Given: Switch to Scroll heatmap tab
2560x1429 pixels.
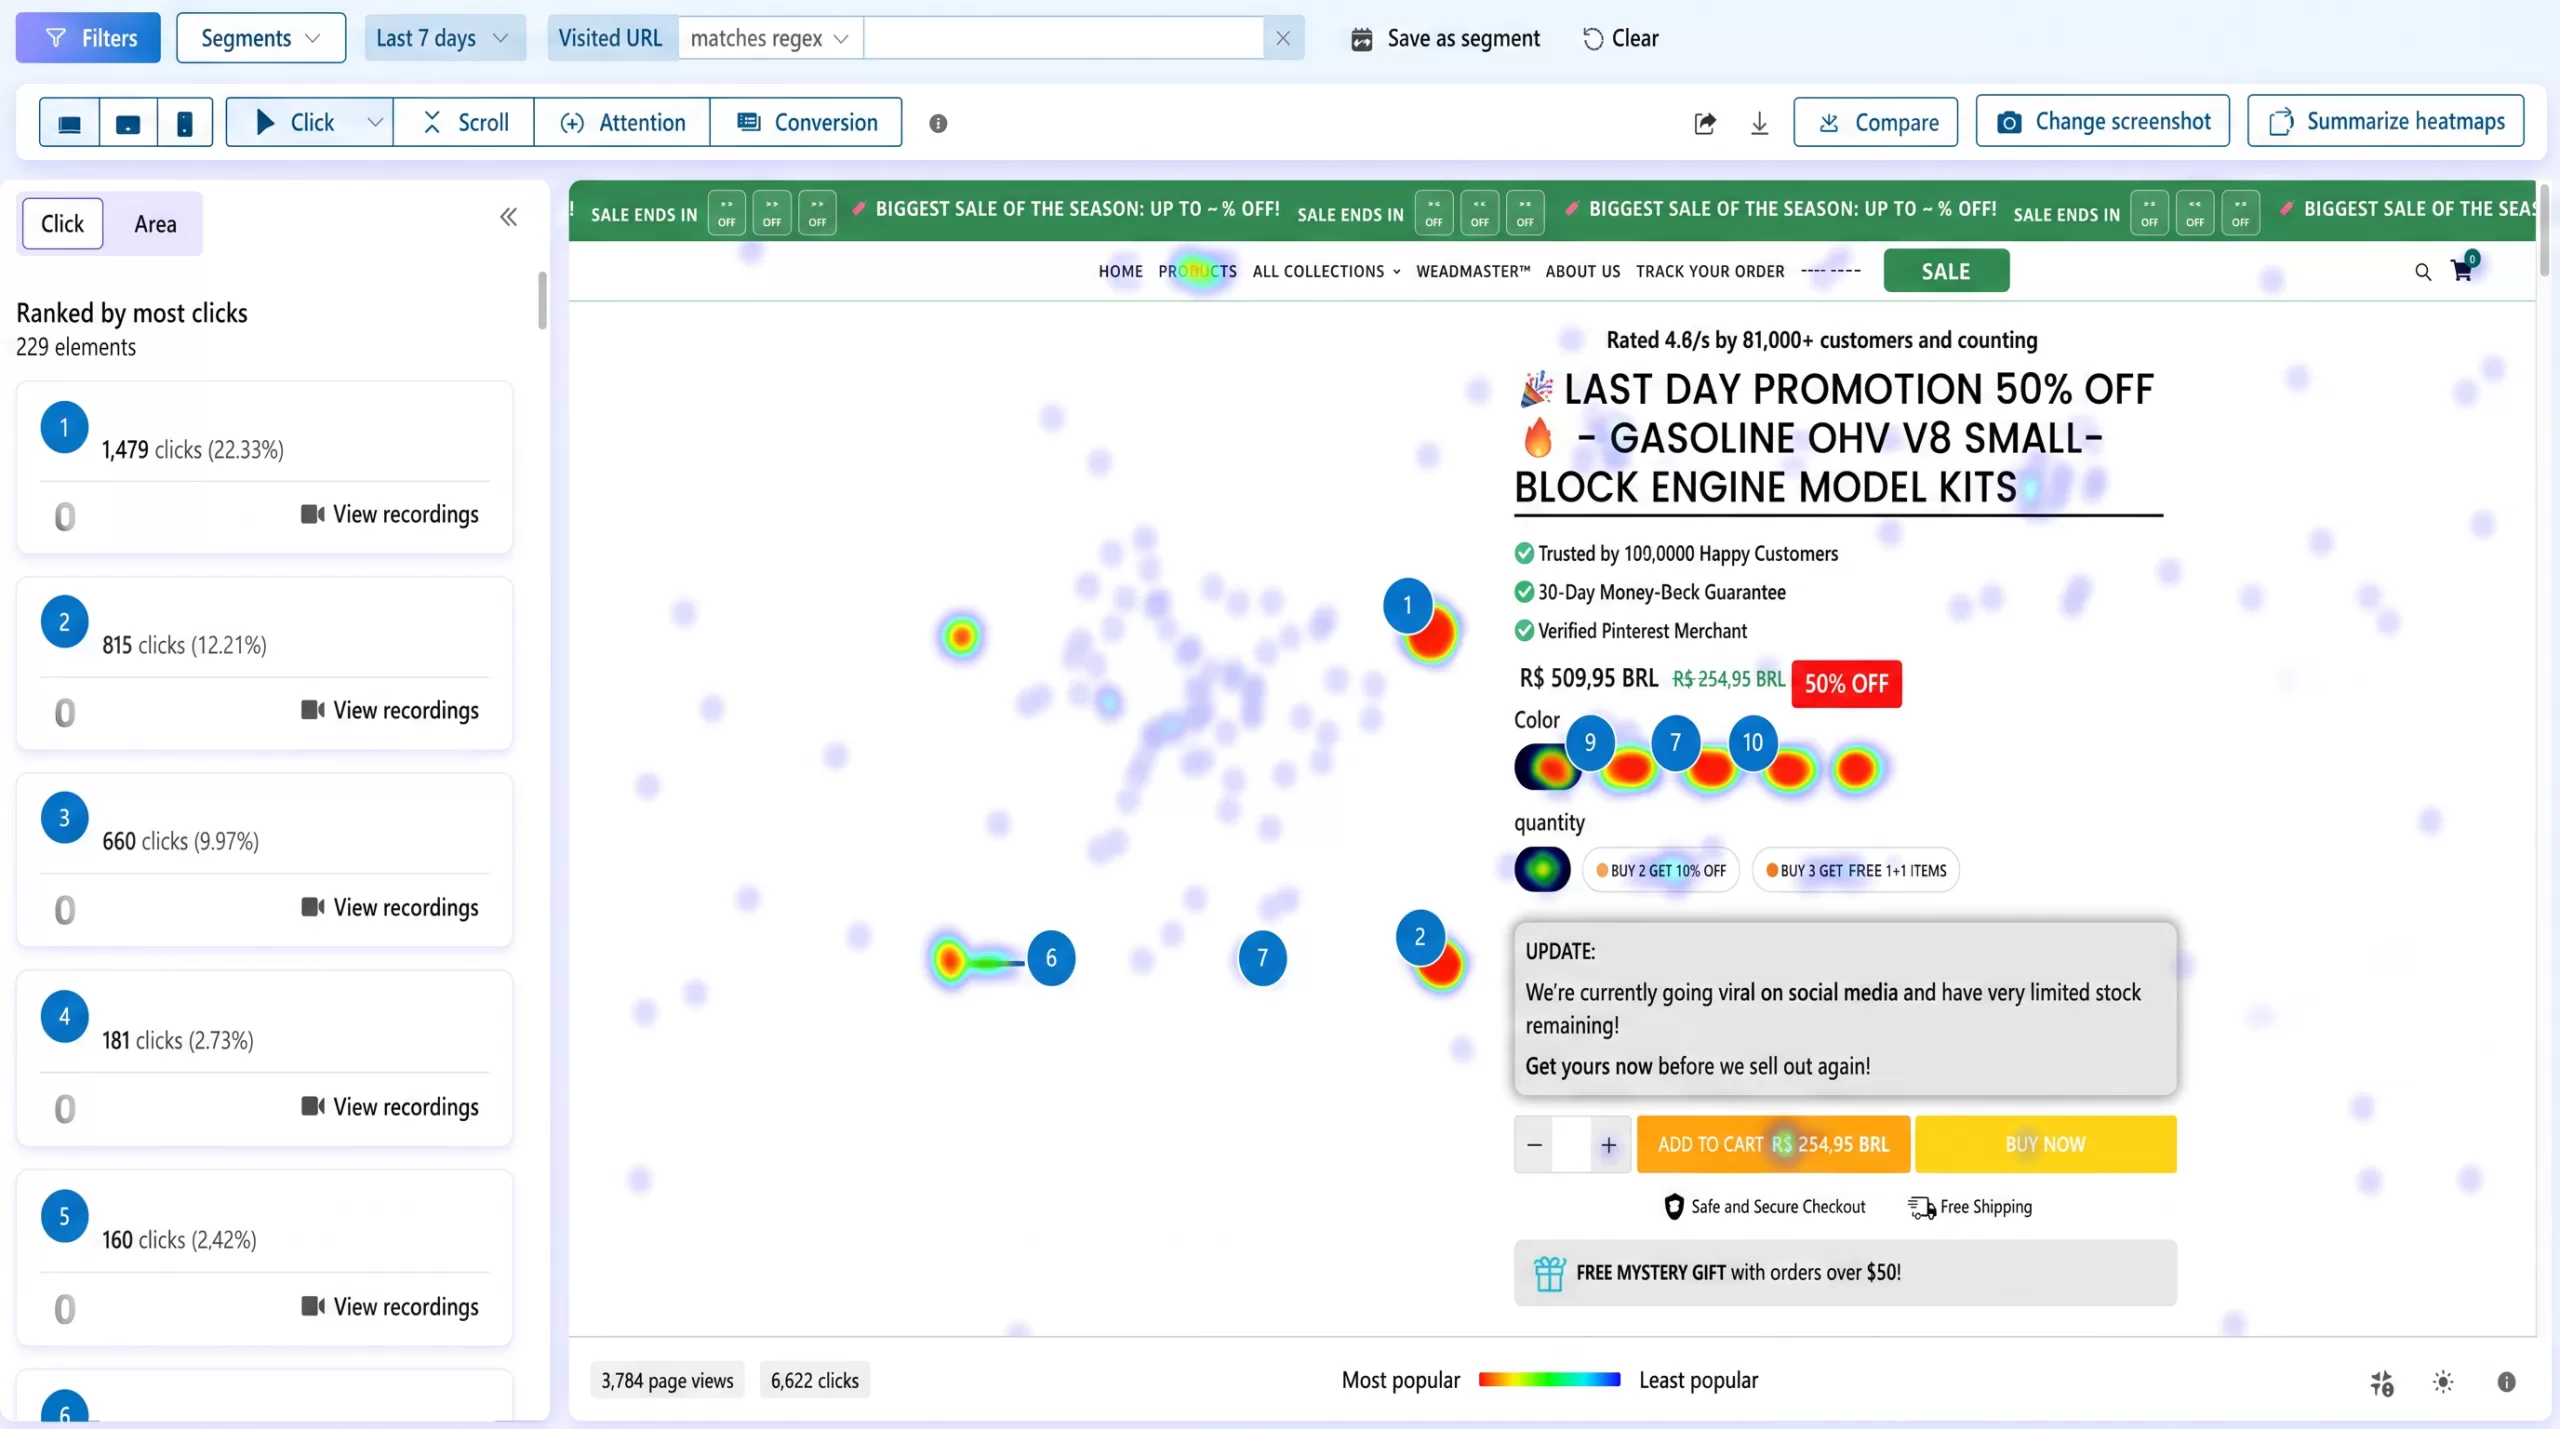Looking at the screenshot, I should [464, 123].
